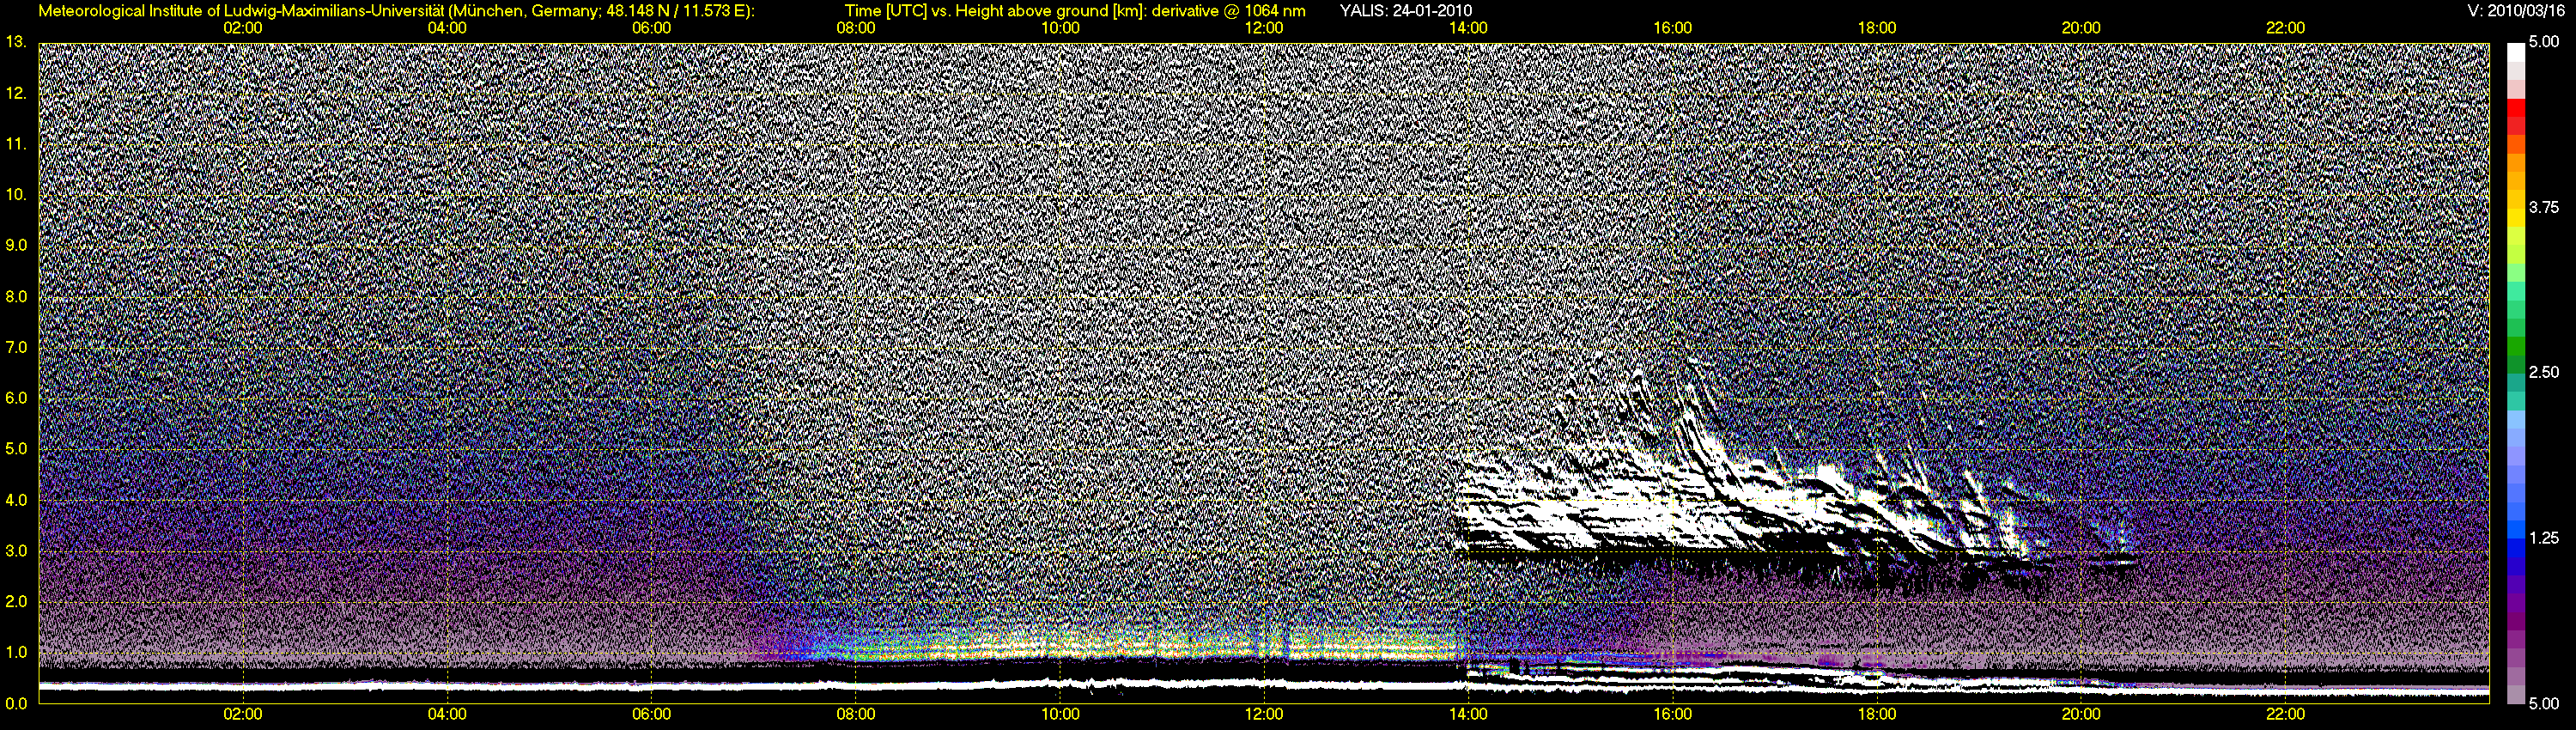The image size is (2576, 730).
Task: Click the "22:00" label on the upper time axis
Action: 2285,28
